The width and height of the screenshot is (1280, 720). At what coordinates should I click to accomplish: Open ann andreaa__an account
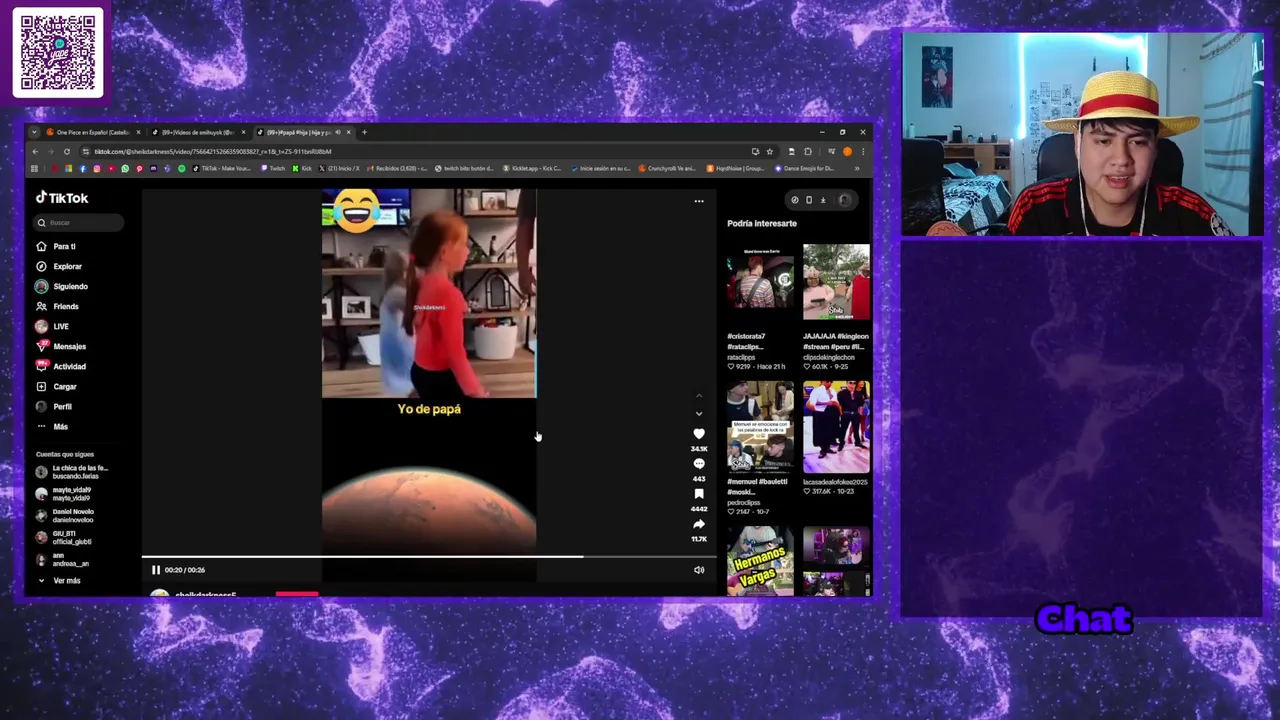63,560
